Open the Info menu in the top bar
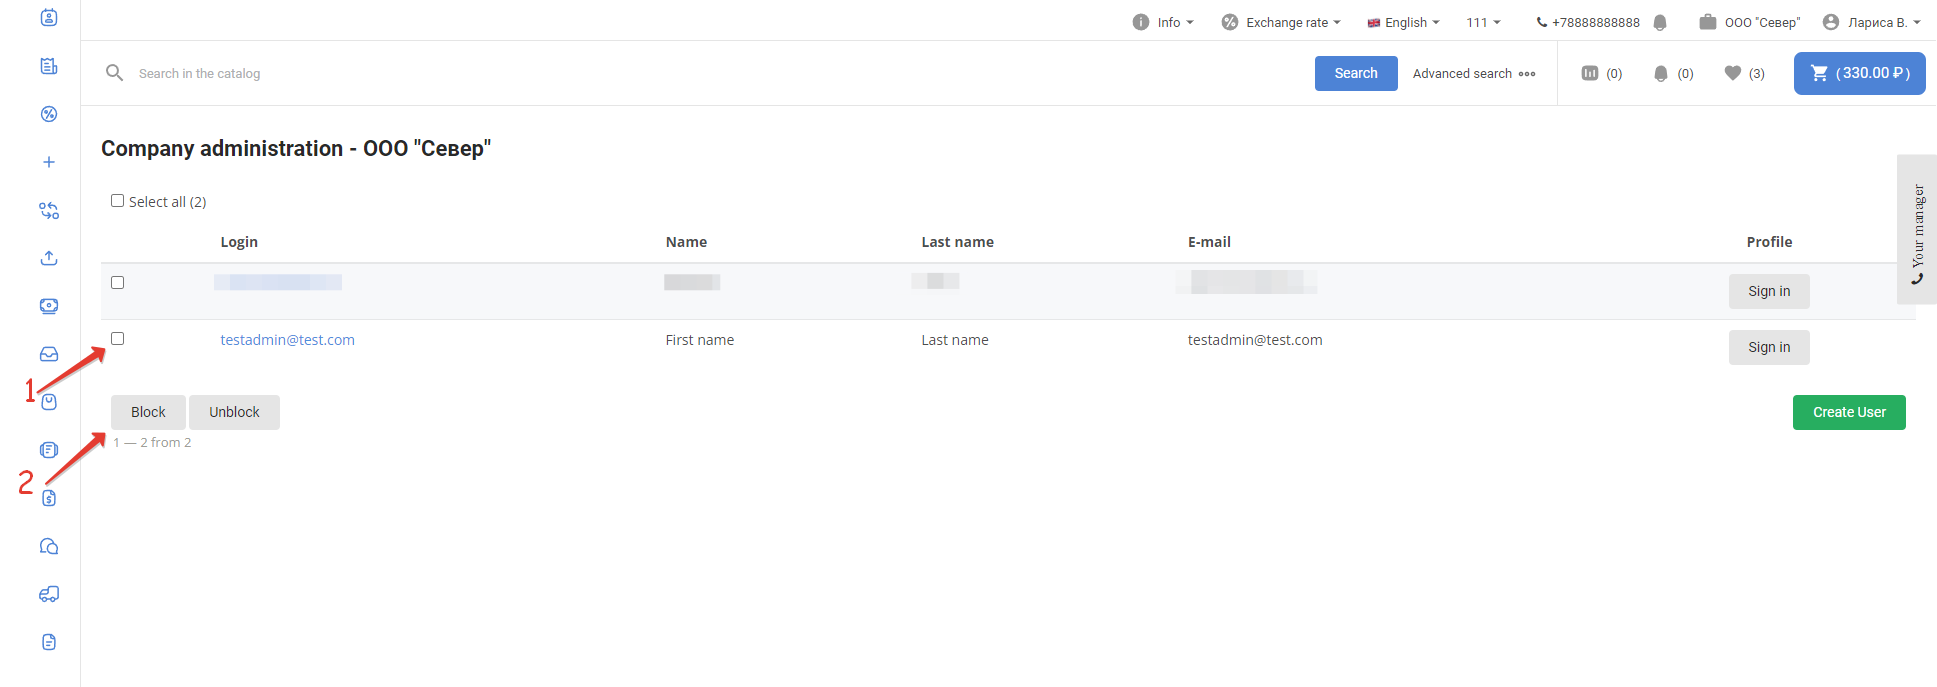 1163,22
